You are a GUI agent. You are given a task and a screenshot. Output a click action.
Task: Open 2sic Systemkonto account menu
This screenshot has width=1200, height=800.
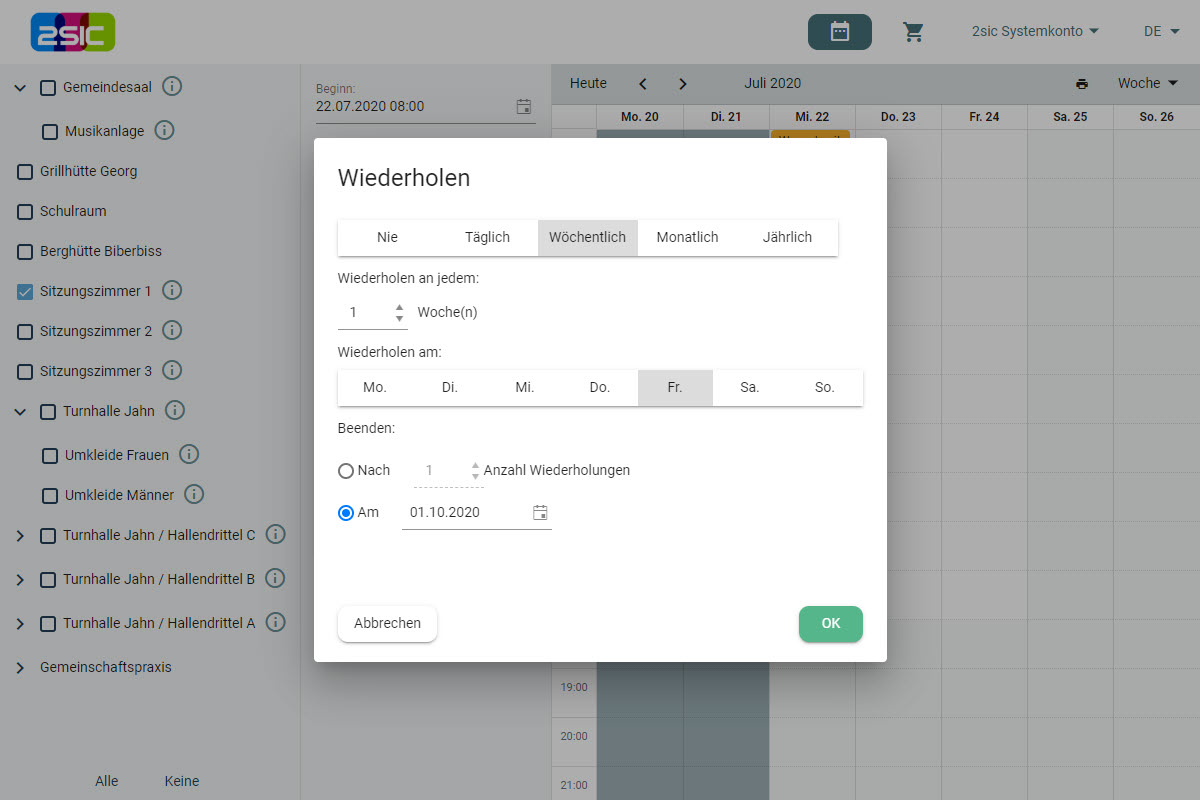pyautogui.click(x=1035, y=32)
